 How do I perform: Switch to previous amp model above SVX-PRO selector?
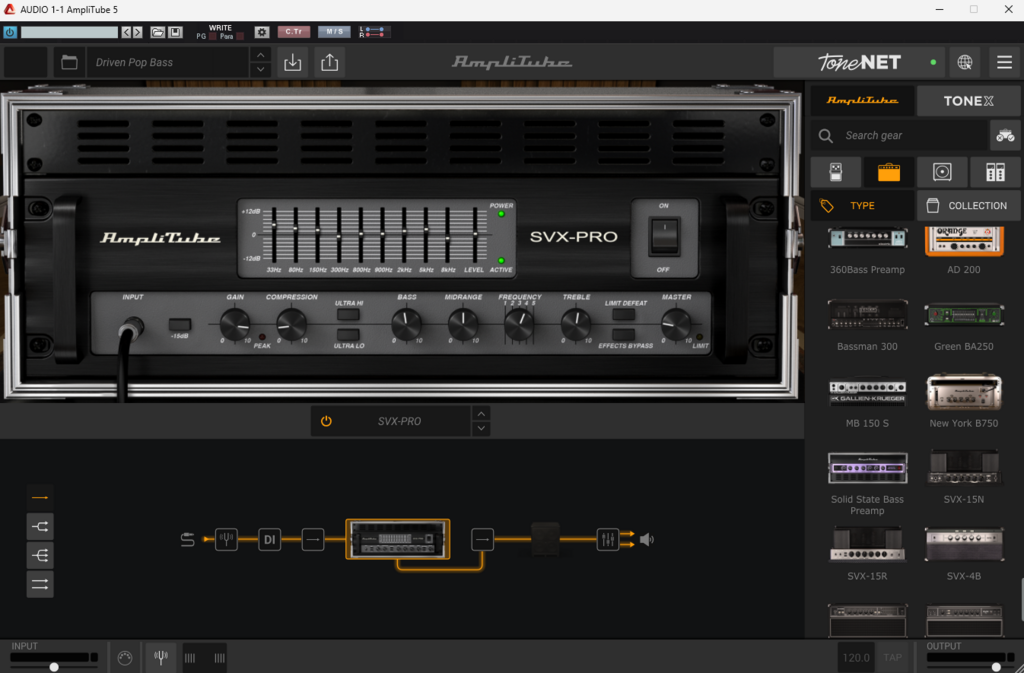(481, 414)
